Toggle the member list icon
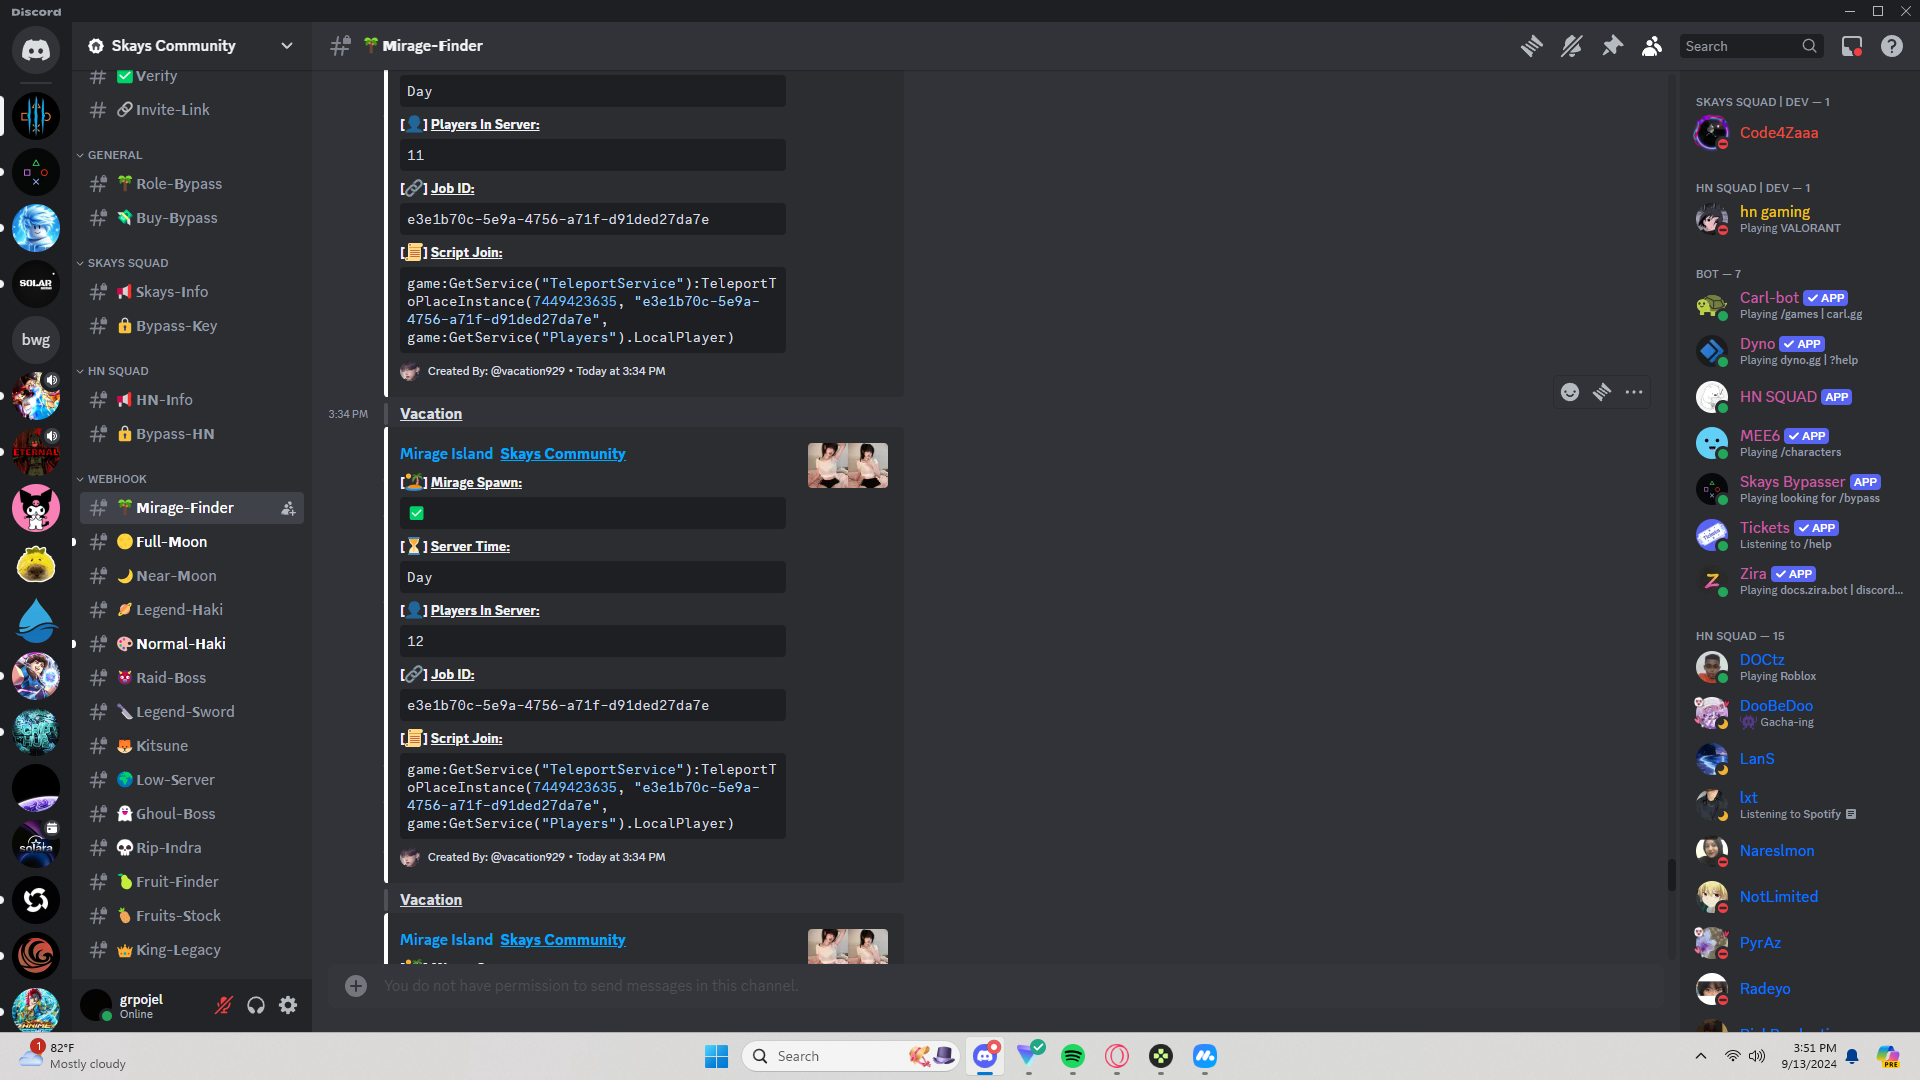 pyautogui.click(x=1652, y=46)
